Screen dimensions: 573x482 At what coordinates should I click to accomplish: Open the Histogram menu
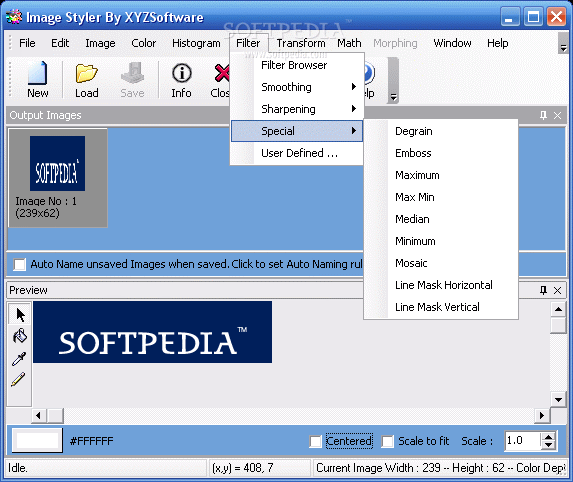[196, 43]
